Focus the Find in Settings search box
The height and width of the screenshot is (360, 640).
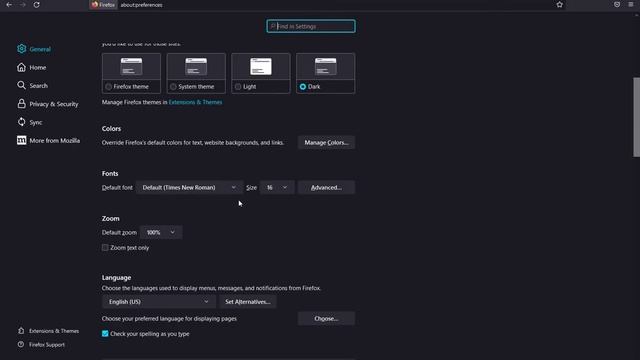coord(311,26)
